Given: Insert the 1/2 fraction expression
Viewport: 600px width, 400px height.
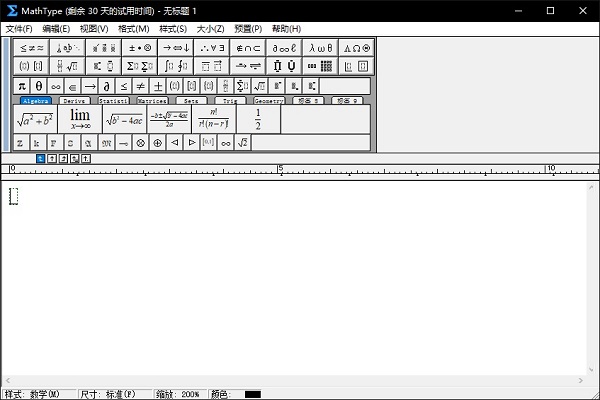Looking at the screenshot, I should pos(258,119).
